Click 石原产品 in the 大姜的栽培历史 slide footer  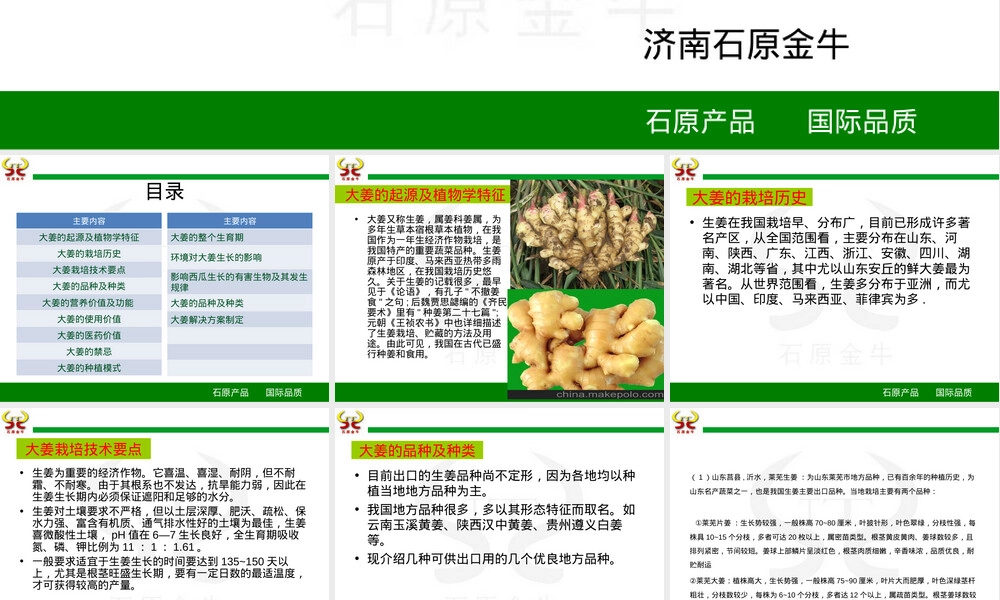click(901, 393)
